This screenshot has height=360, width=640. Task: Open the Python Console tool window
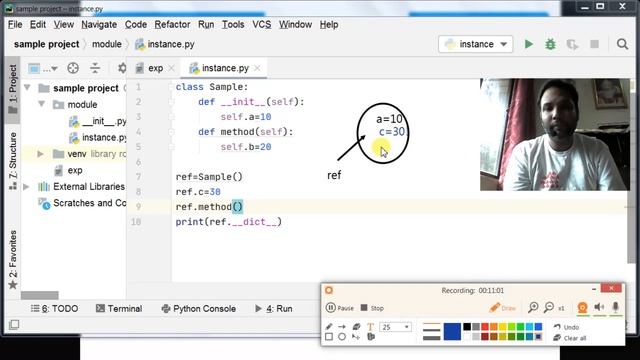click(x=199, y=309)
